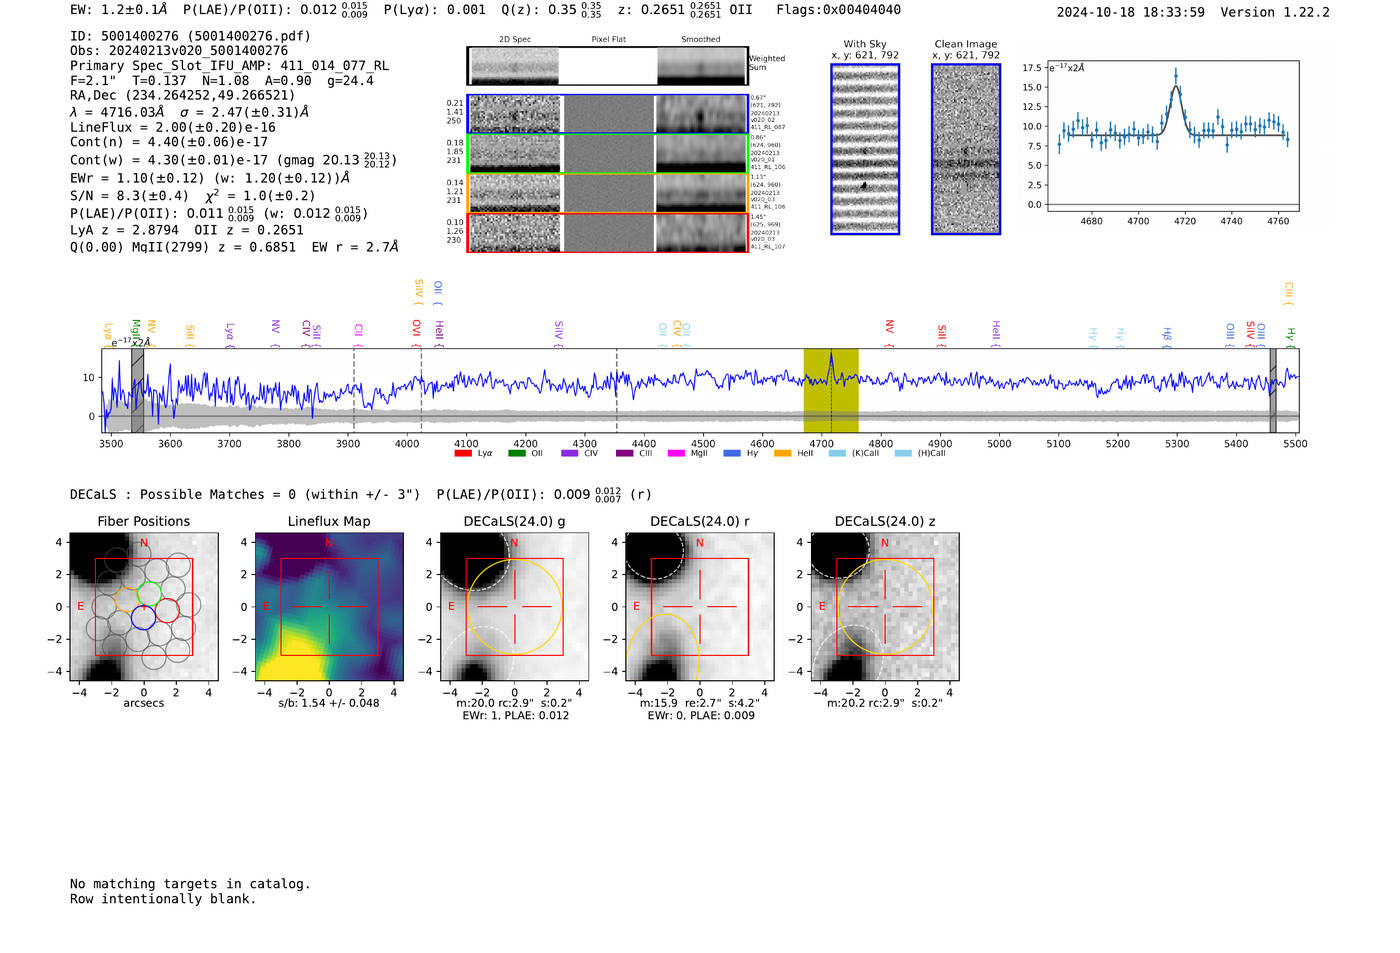Click the 'DECaLS : Possible Matches = 0' text
Image resolution: width=1400 pixels, height=953 pixels.
(245, 494)
